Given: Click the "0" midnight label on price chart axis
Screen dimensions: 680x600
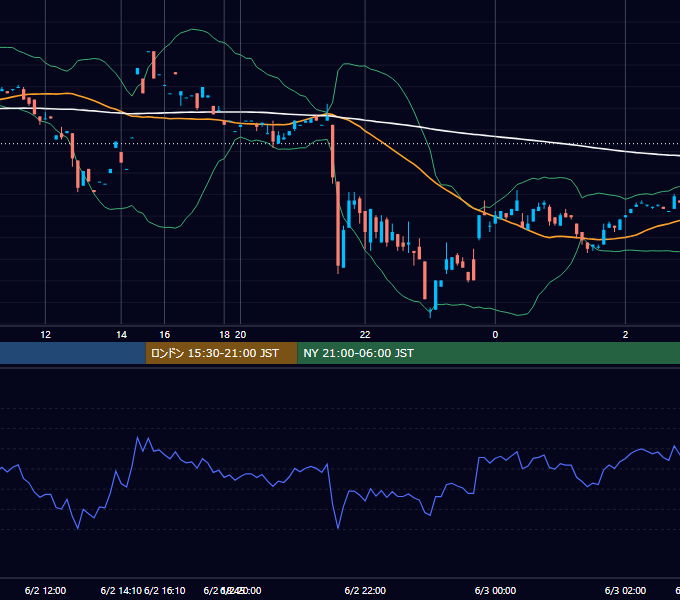Looking at the screenshot, I should pyautogui.click(x=495, y=335).
